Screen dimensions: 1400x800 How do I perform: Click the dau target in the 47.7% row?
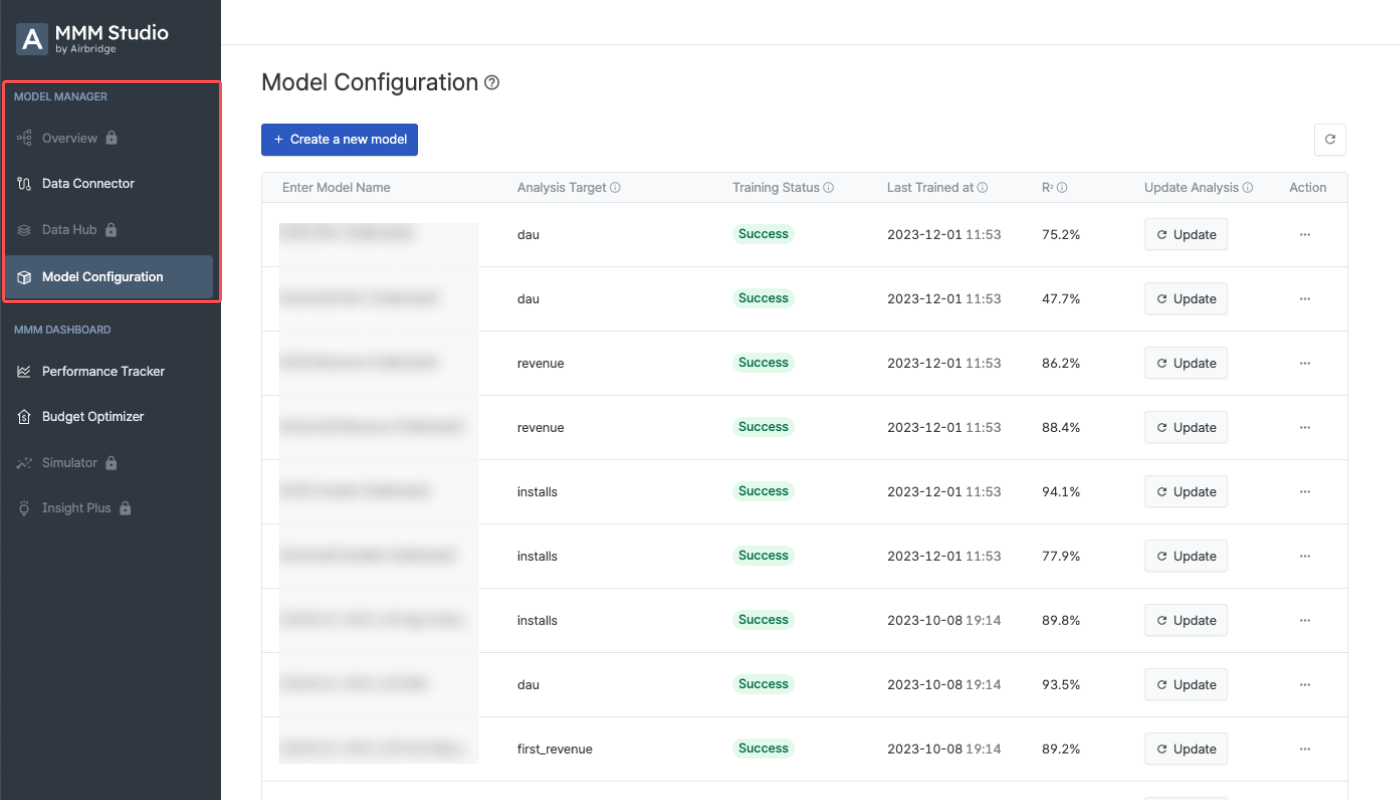click(x=528, y=299)
